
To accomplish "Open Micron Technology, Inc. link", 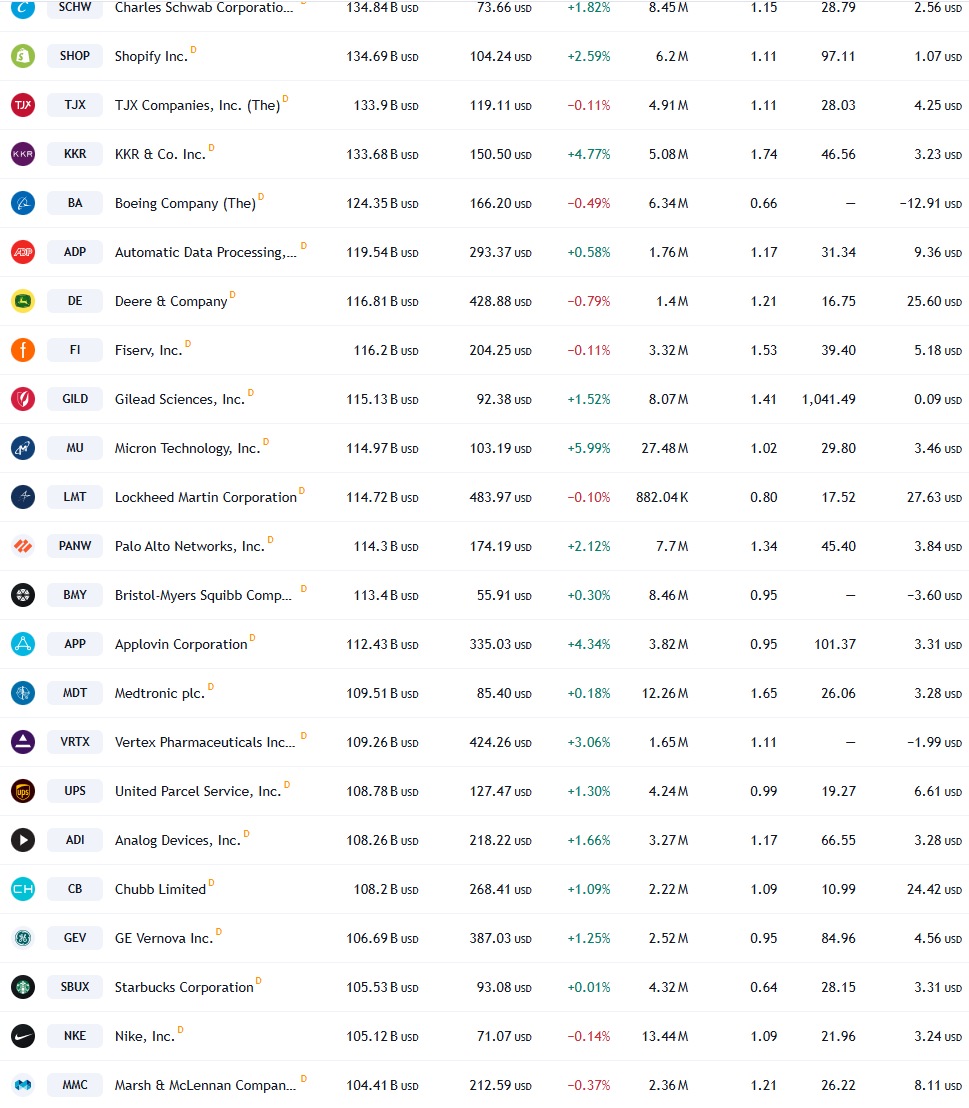I will [187, 449].
